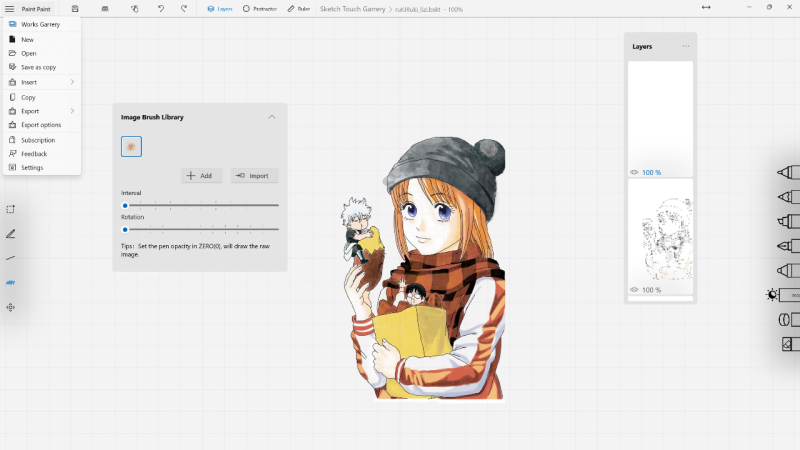Click the hamburger menu icon
This screenshot has height=450, width=800.
pyautogui.click(x=9, y=9)
